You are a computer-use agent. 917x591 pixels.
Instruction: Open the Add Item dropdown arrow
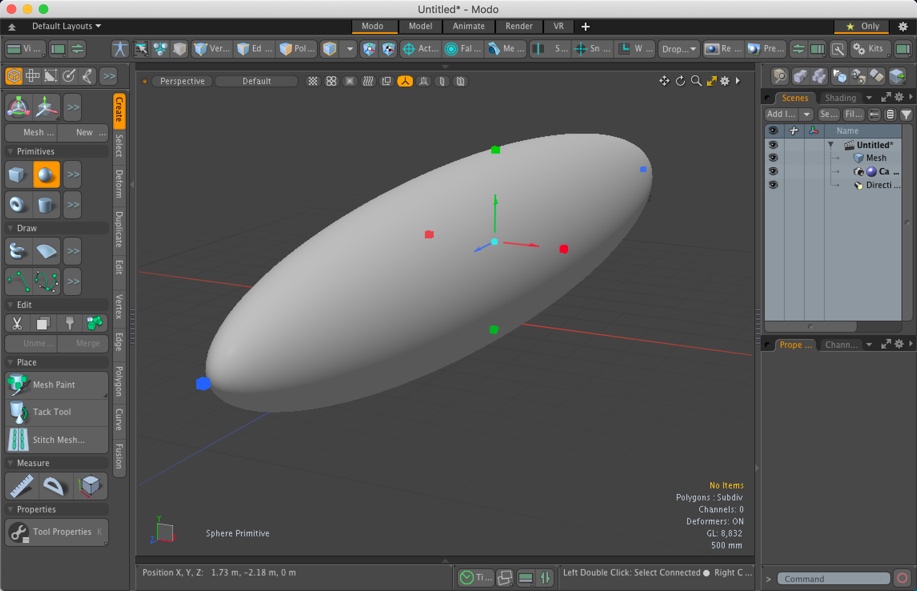click(806, 114)
